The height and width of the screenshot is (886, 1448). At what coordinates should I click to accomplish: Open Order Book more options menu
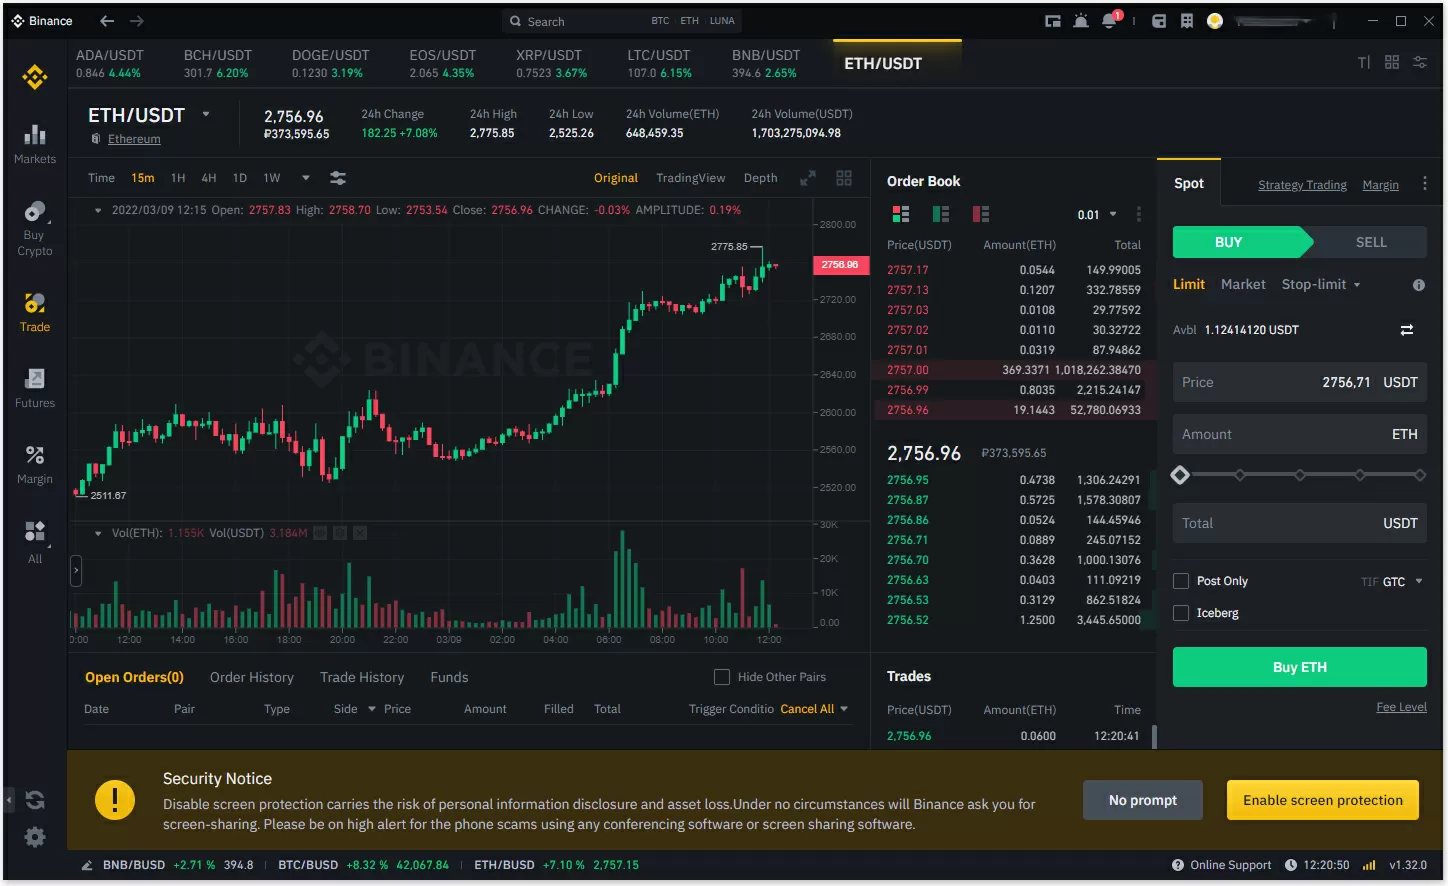[1138, 214]
